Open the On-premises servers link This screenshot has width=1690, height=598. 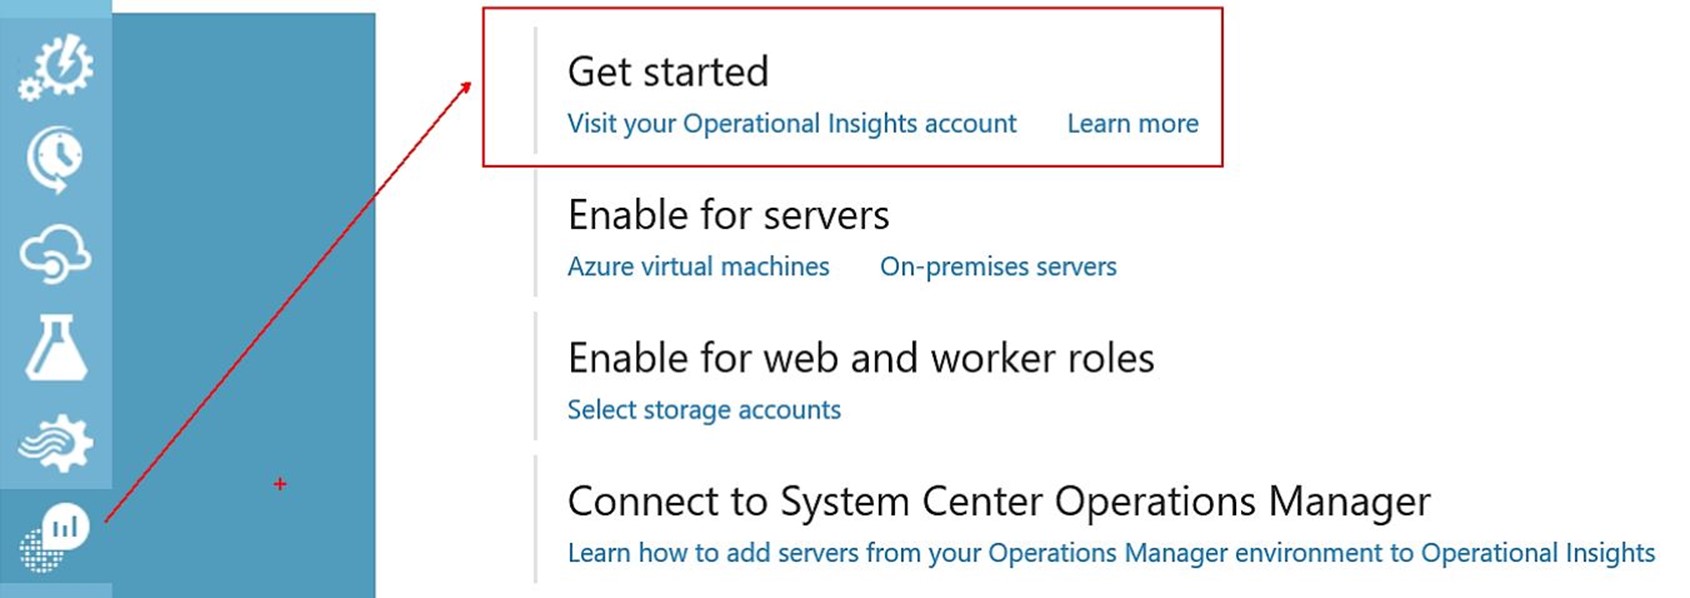(x=998, y=267)
